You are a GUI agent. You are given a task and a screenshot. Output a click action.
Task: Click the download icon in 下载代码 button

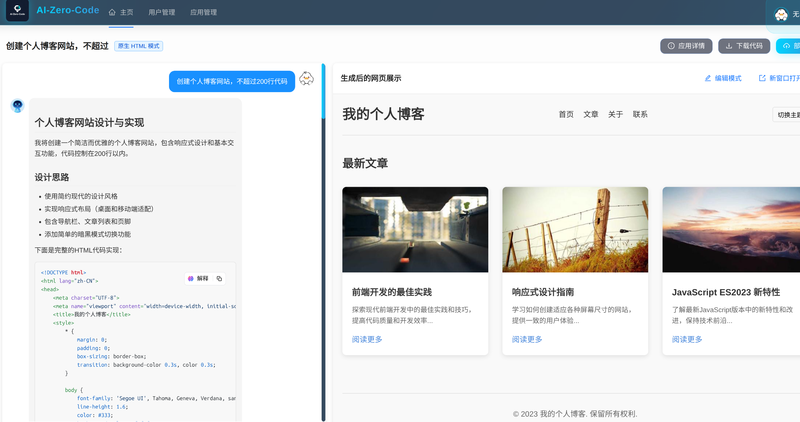(729, 46)
